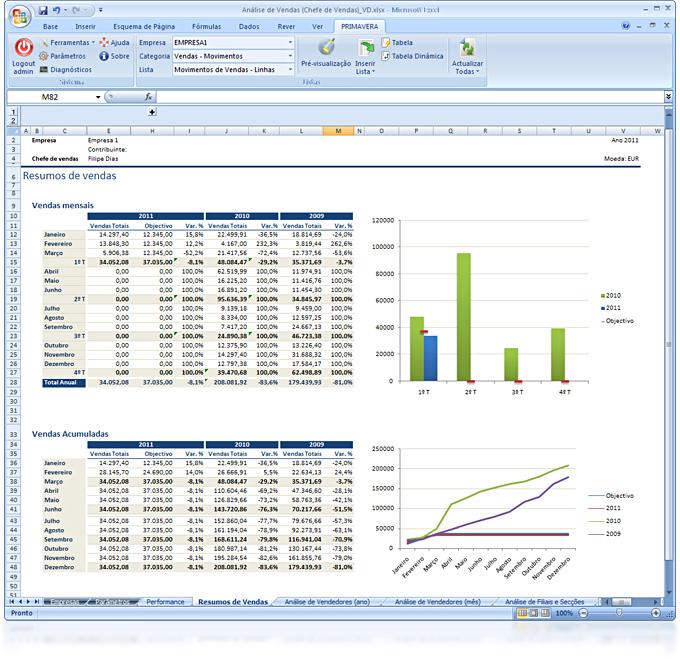Click the fx insert function icon

point(148,97)
